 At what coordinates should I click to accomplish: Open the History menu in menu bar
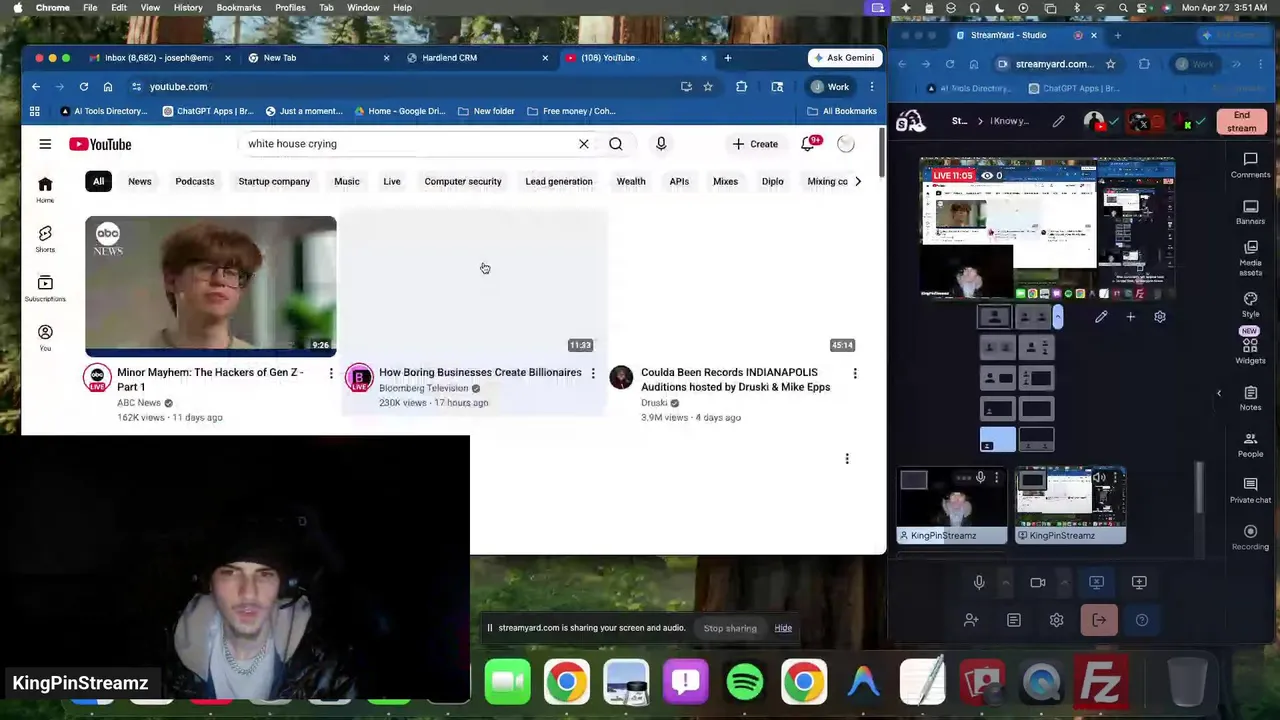click(x=188, y=8)
